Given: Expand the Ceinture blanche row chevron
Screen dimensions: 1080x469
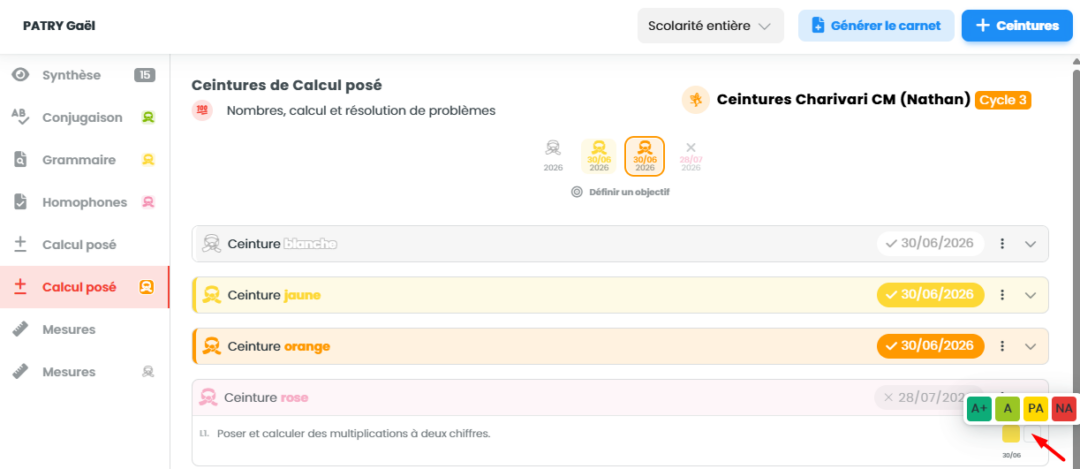Looking at the screenshot, I should point(1030,244).
